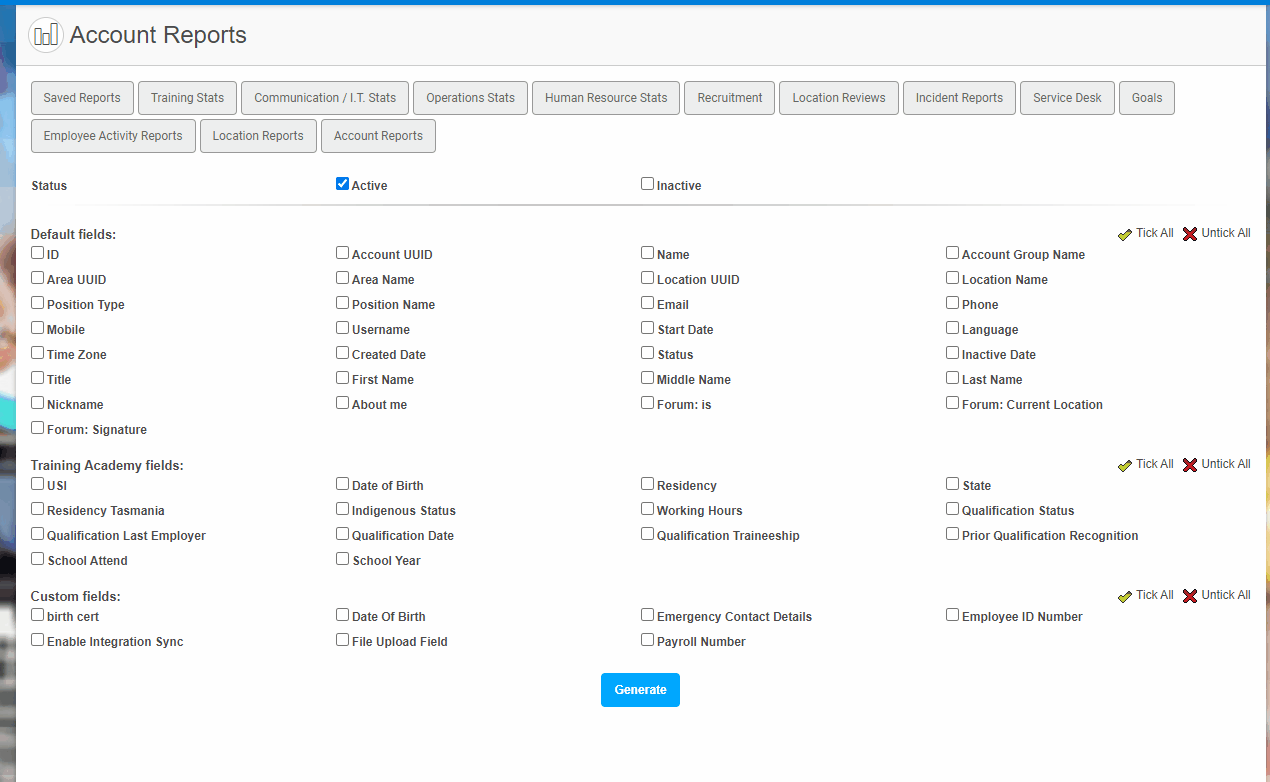Uncheck the Active status checkbox
Image resolution: width=1270 pixels, height=782 pixels.
(x=342, y=183)
